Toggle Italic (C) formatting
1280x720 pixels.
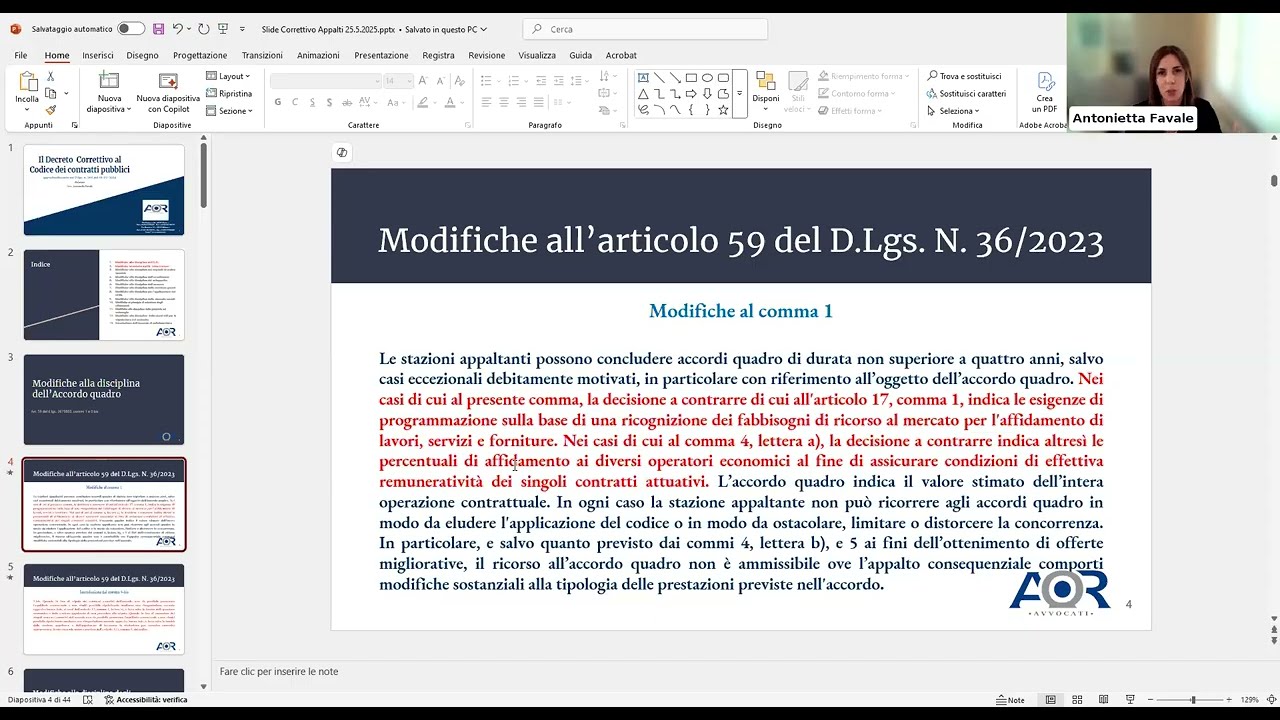295,102
